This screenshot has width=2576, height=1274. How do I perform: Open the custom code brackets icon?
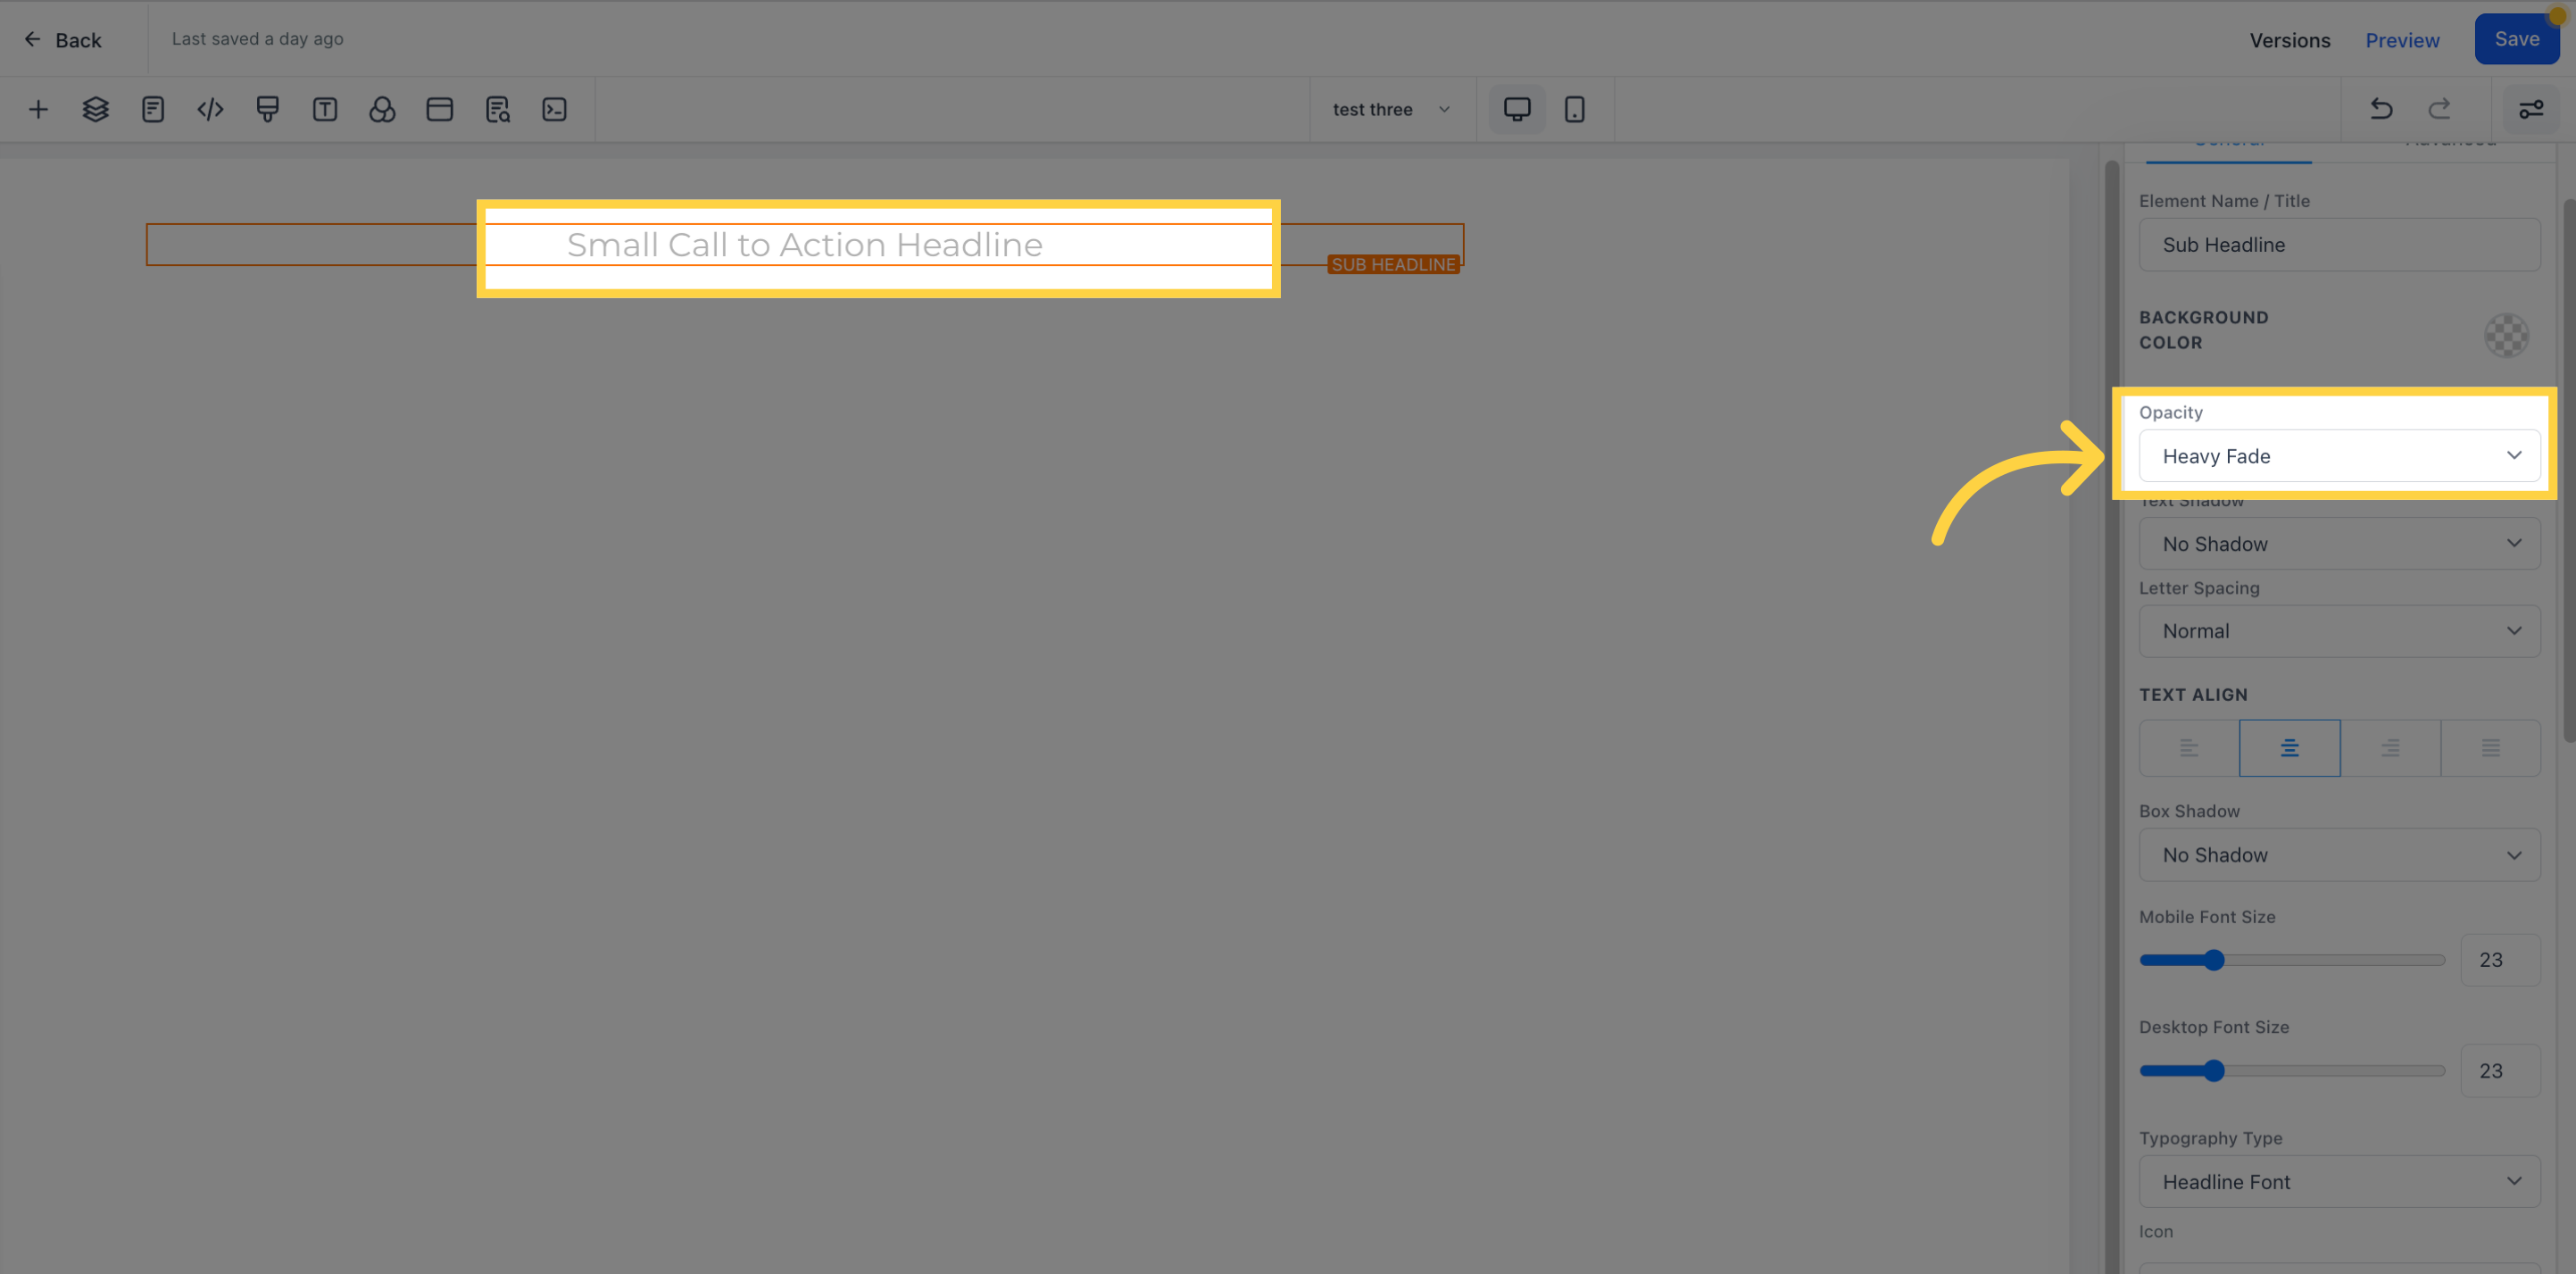coord(210,109)
